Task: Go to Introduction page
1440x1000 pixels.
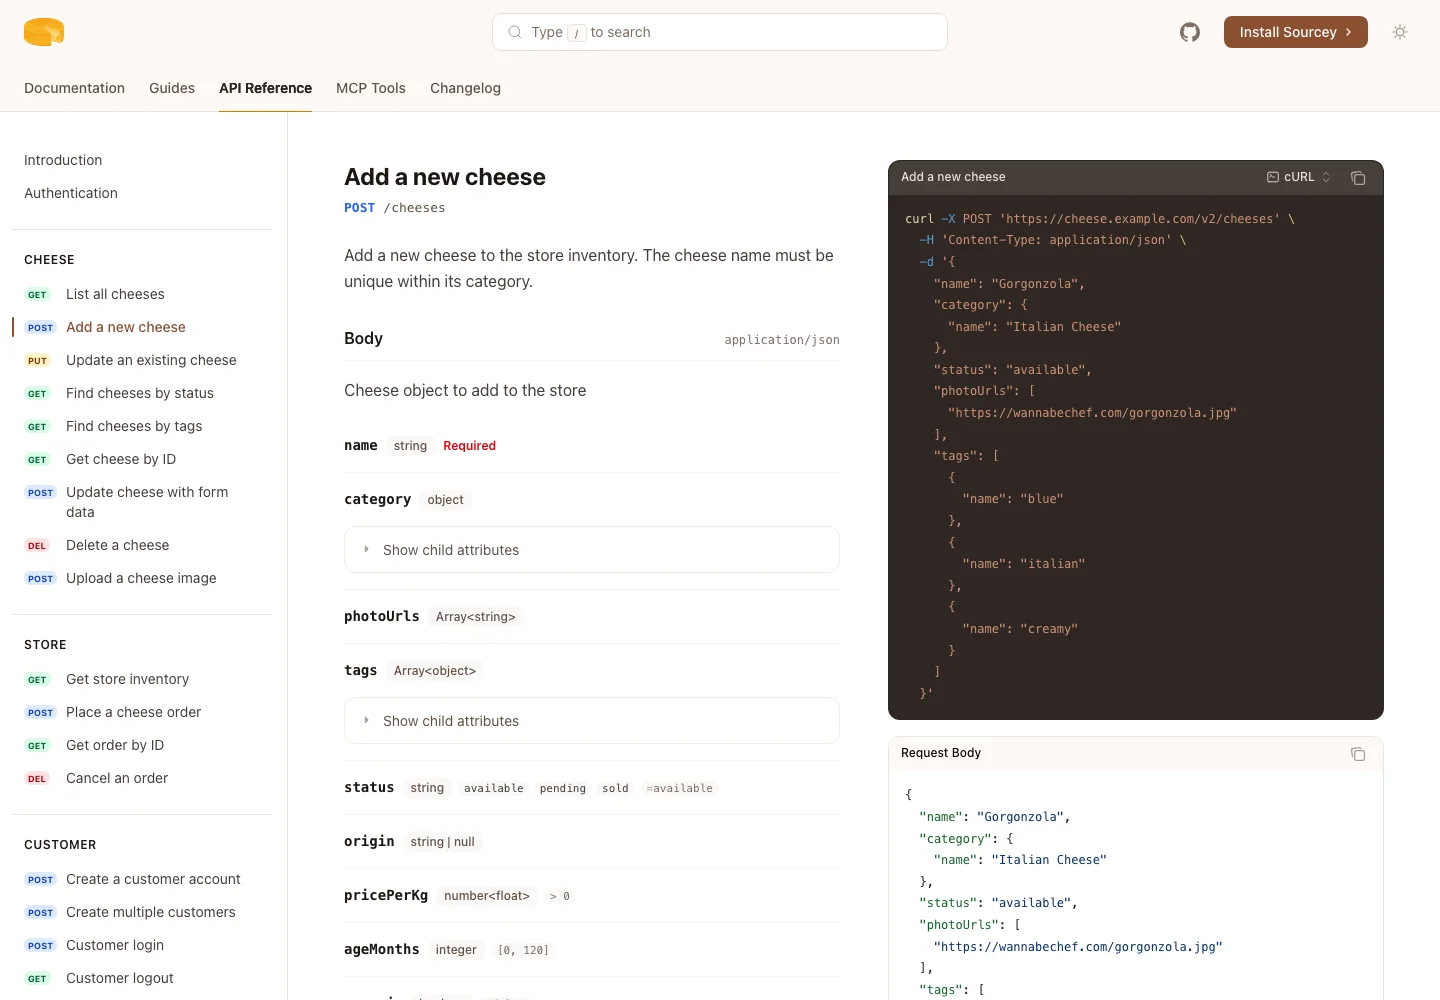Action: pos(63,160)
